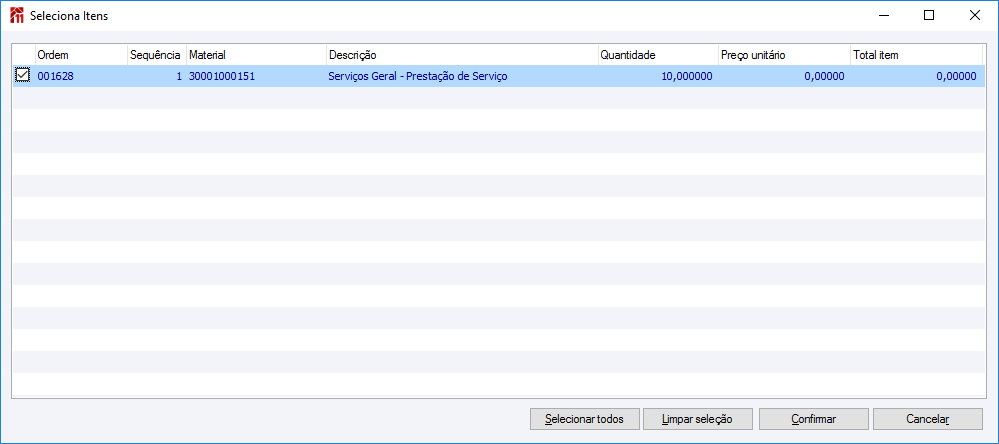Maximize the Seleciona Itens window
The width and height of the screenshot is (999, 444).
(929, 15)
